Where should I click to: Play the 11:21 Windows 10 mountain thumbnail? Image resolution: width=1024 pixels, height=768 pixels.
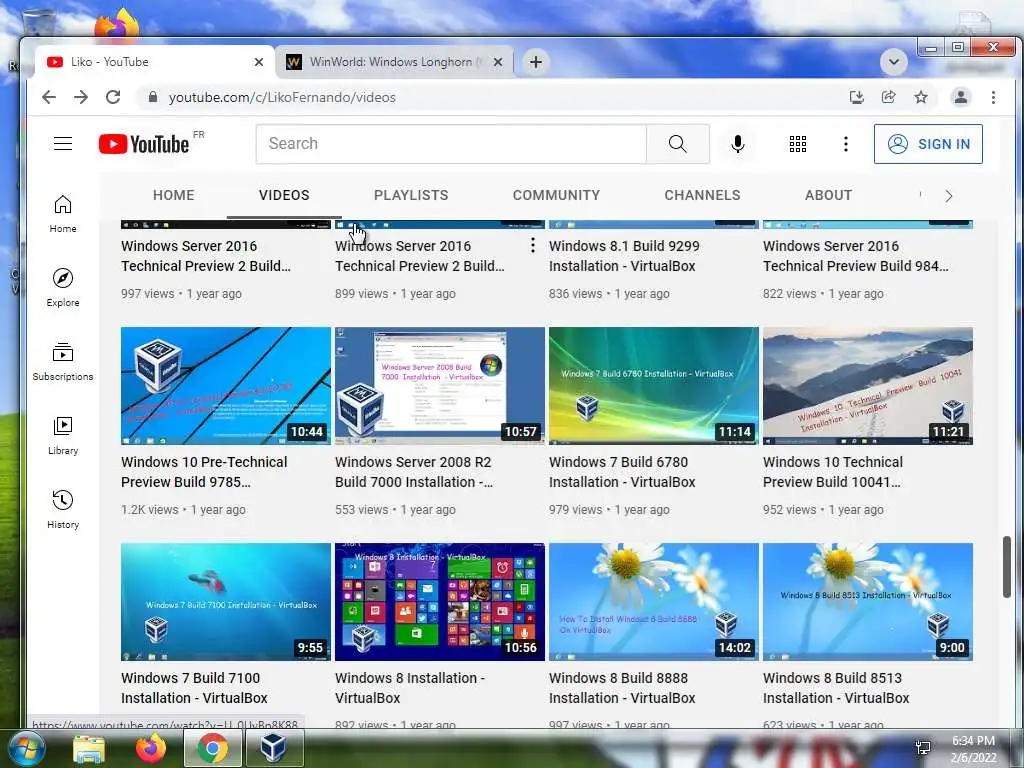(x=868, y=386)
